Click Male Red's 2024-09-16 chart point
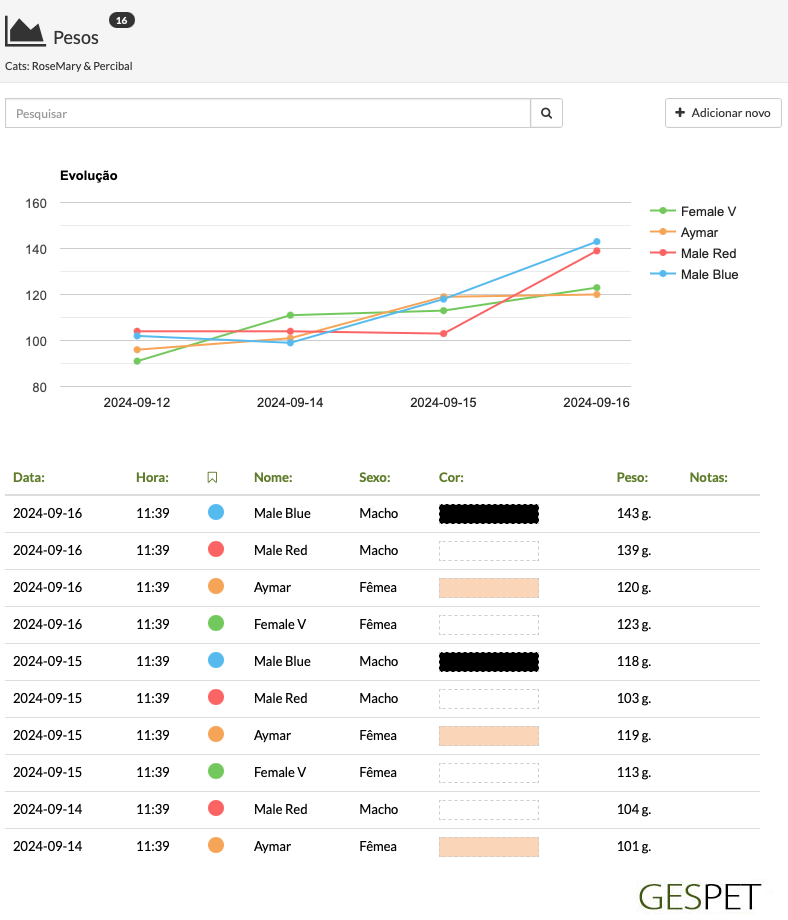 [x=597, y=251]
